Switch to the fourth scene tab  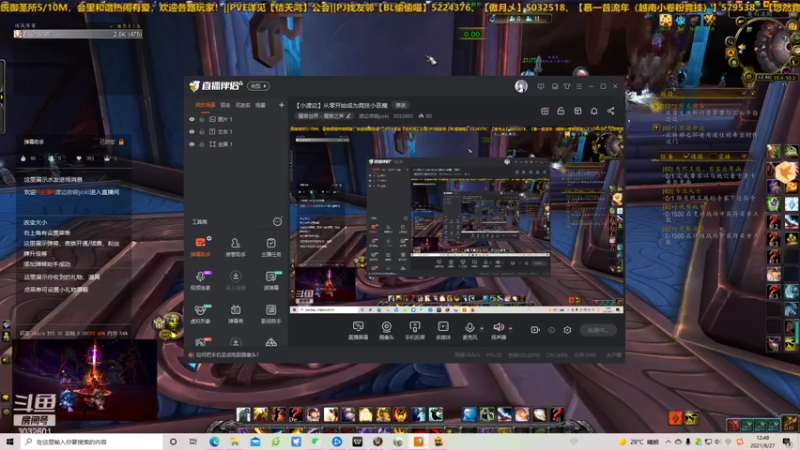point(260,105)
